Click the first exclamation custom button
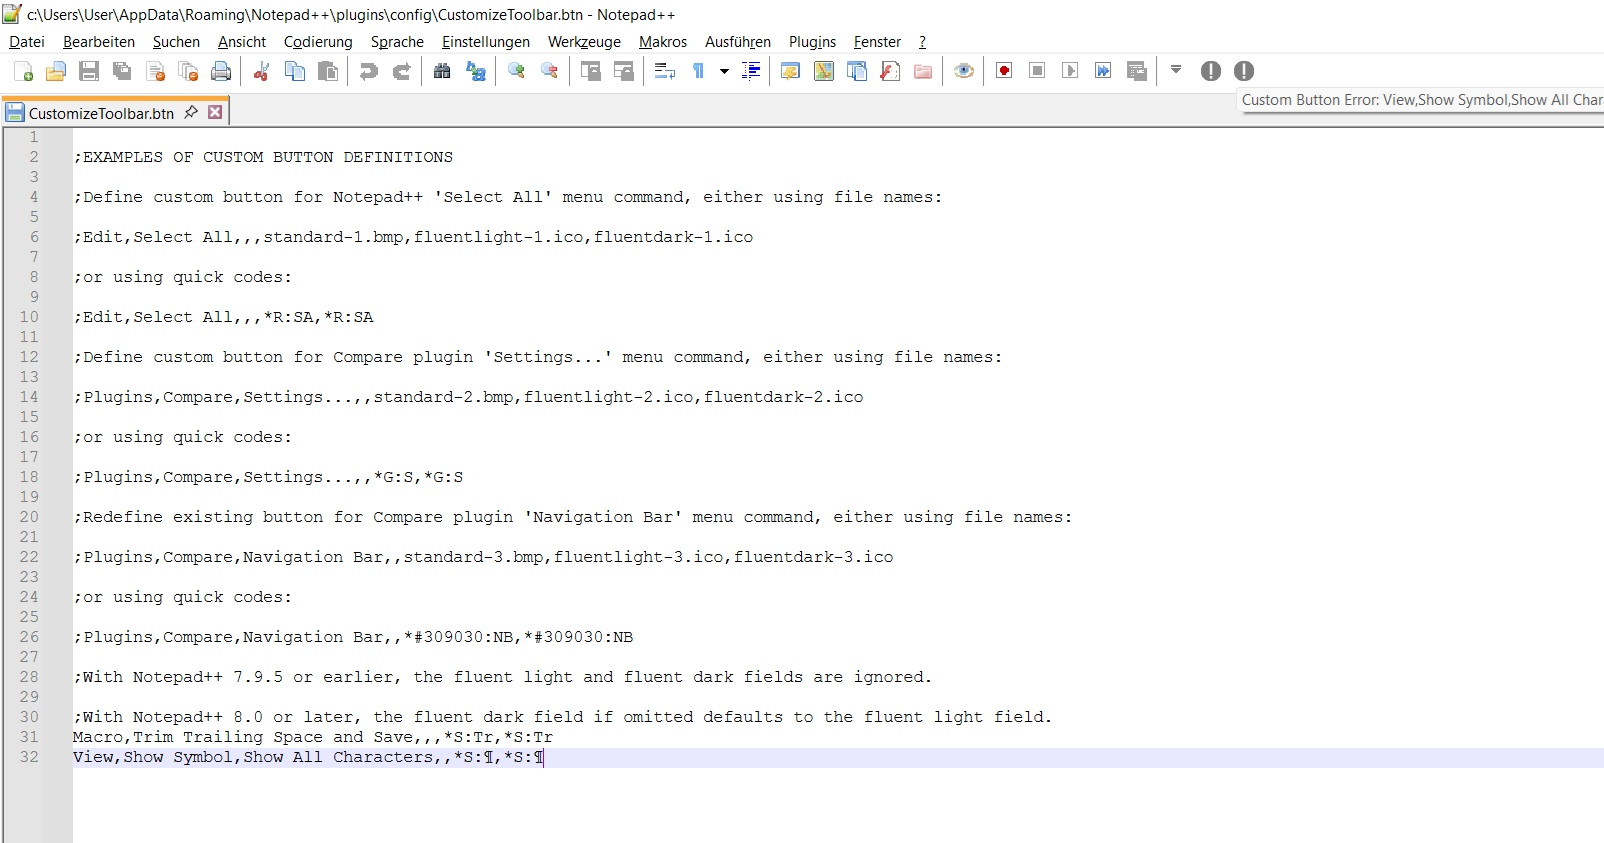This screenshot has height=843, width=1604. [1211, 71]
